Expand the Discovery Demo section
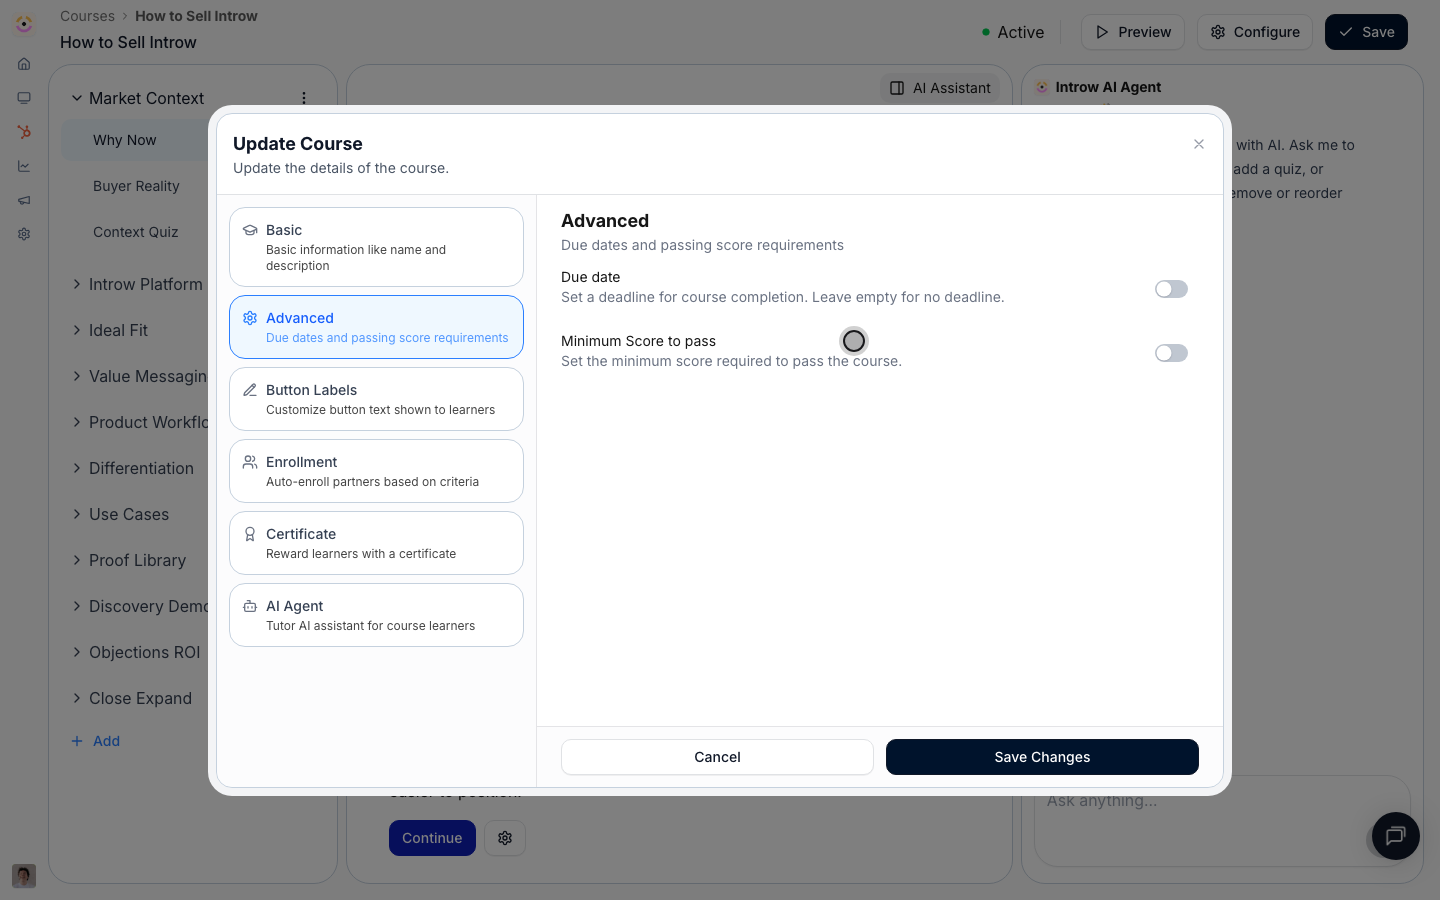 [77, 606]
